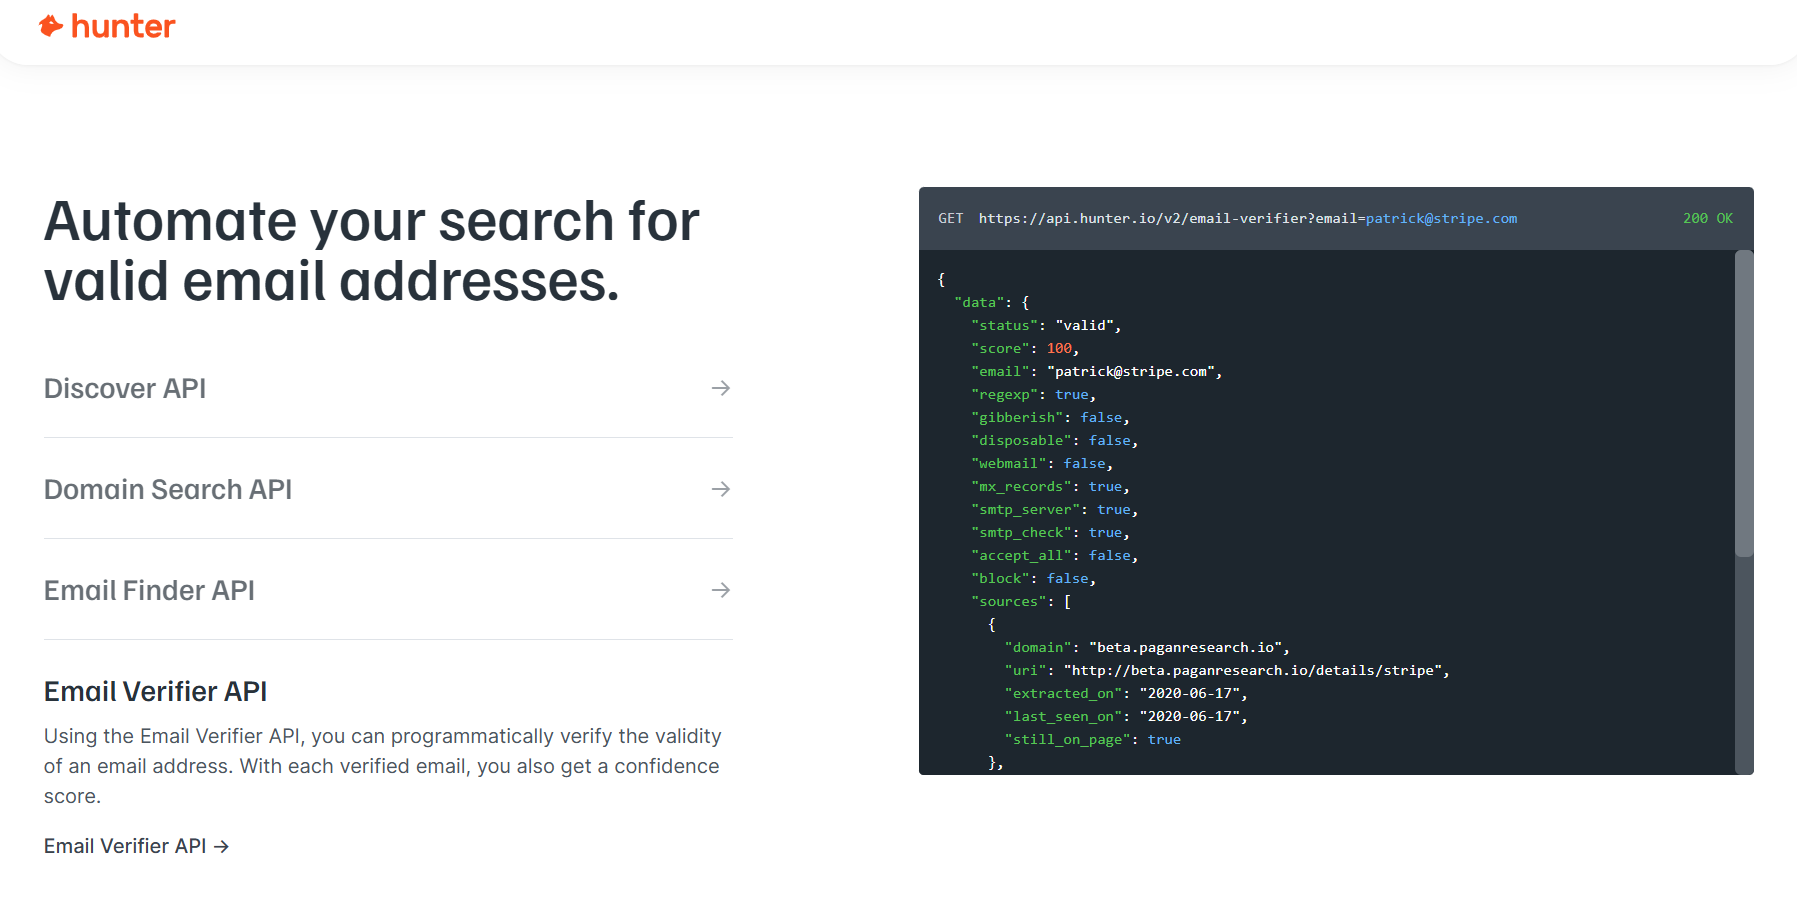Click the "uri" paganresearch details line
This screenshot has height=912, width=1797.
tap(1227, 670)
